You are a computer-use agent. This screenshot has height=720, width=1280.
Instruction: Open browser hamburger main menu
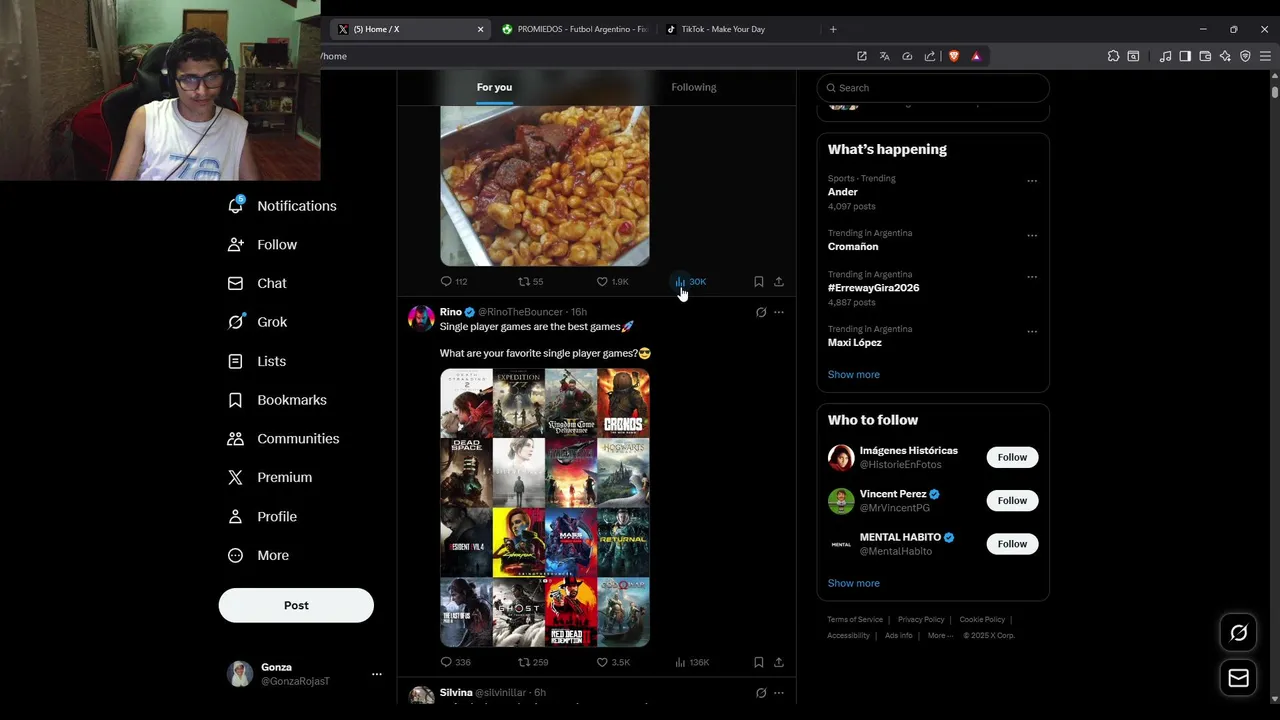point(1265,56)
